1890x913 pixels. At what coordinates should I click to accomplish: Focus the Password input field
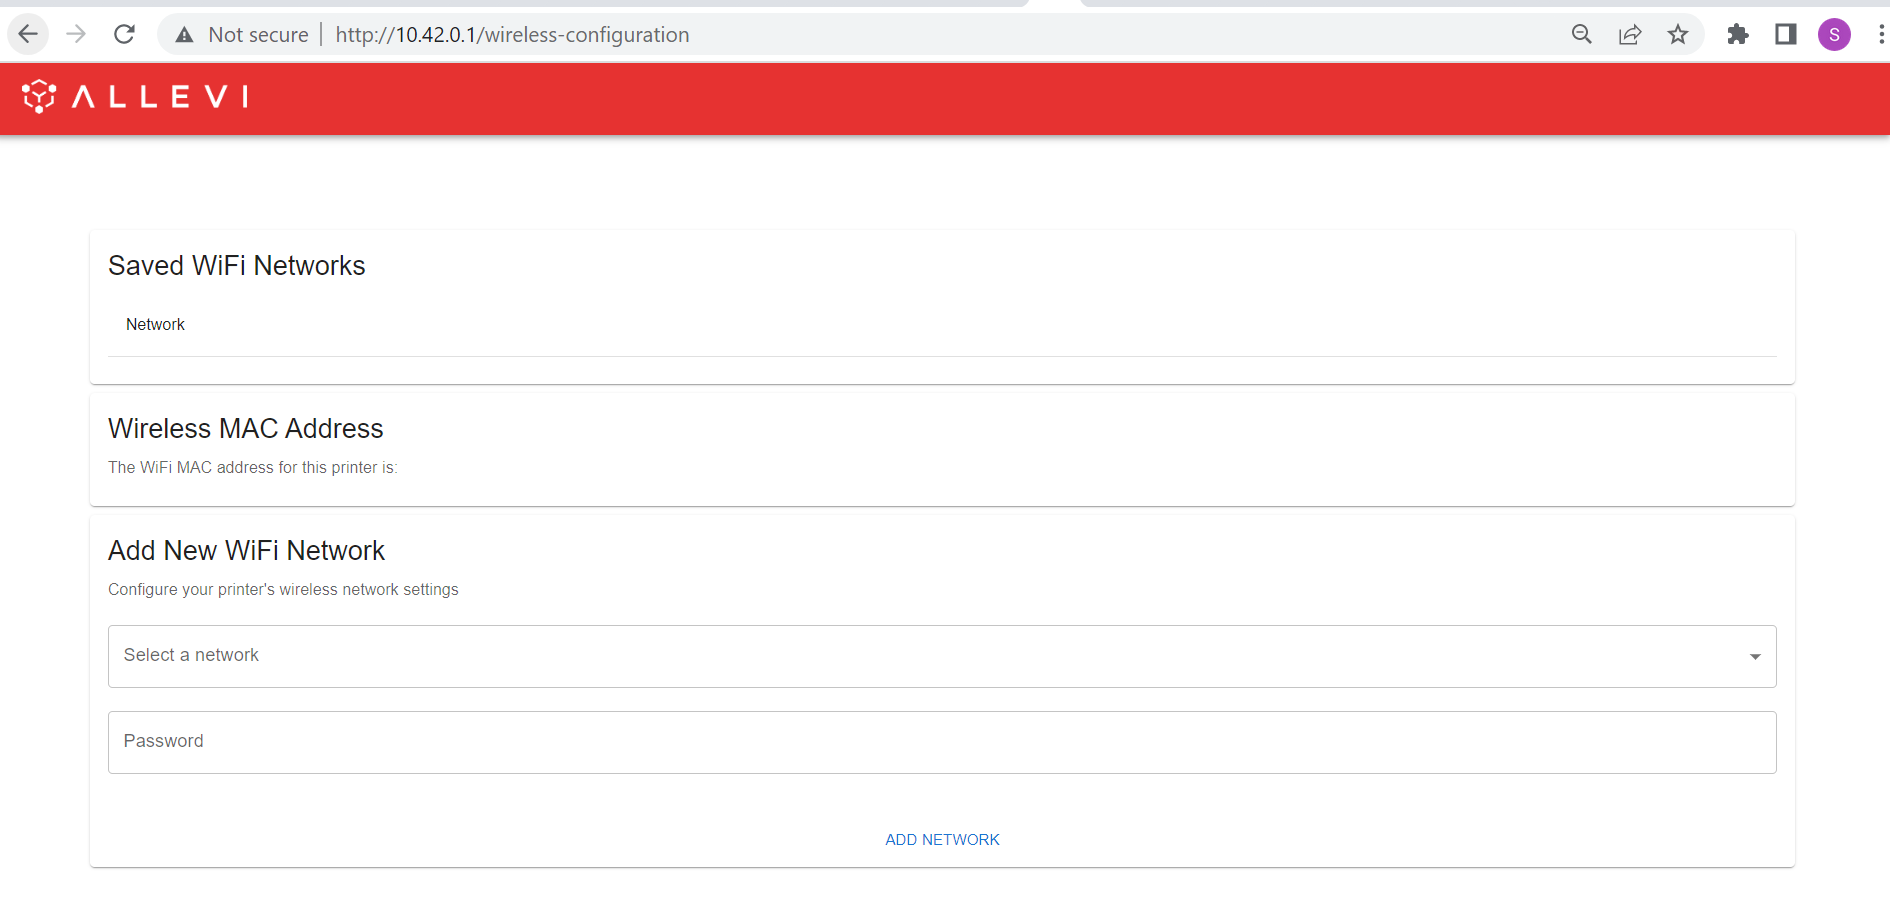tap(940, 742)
